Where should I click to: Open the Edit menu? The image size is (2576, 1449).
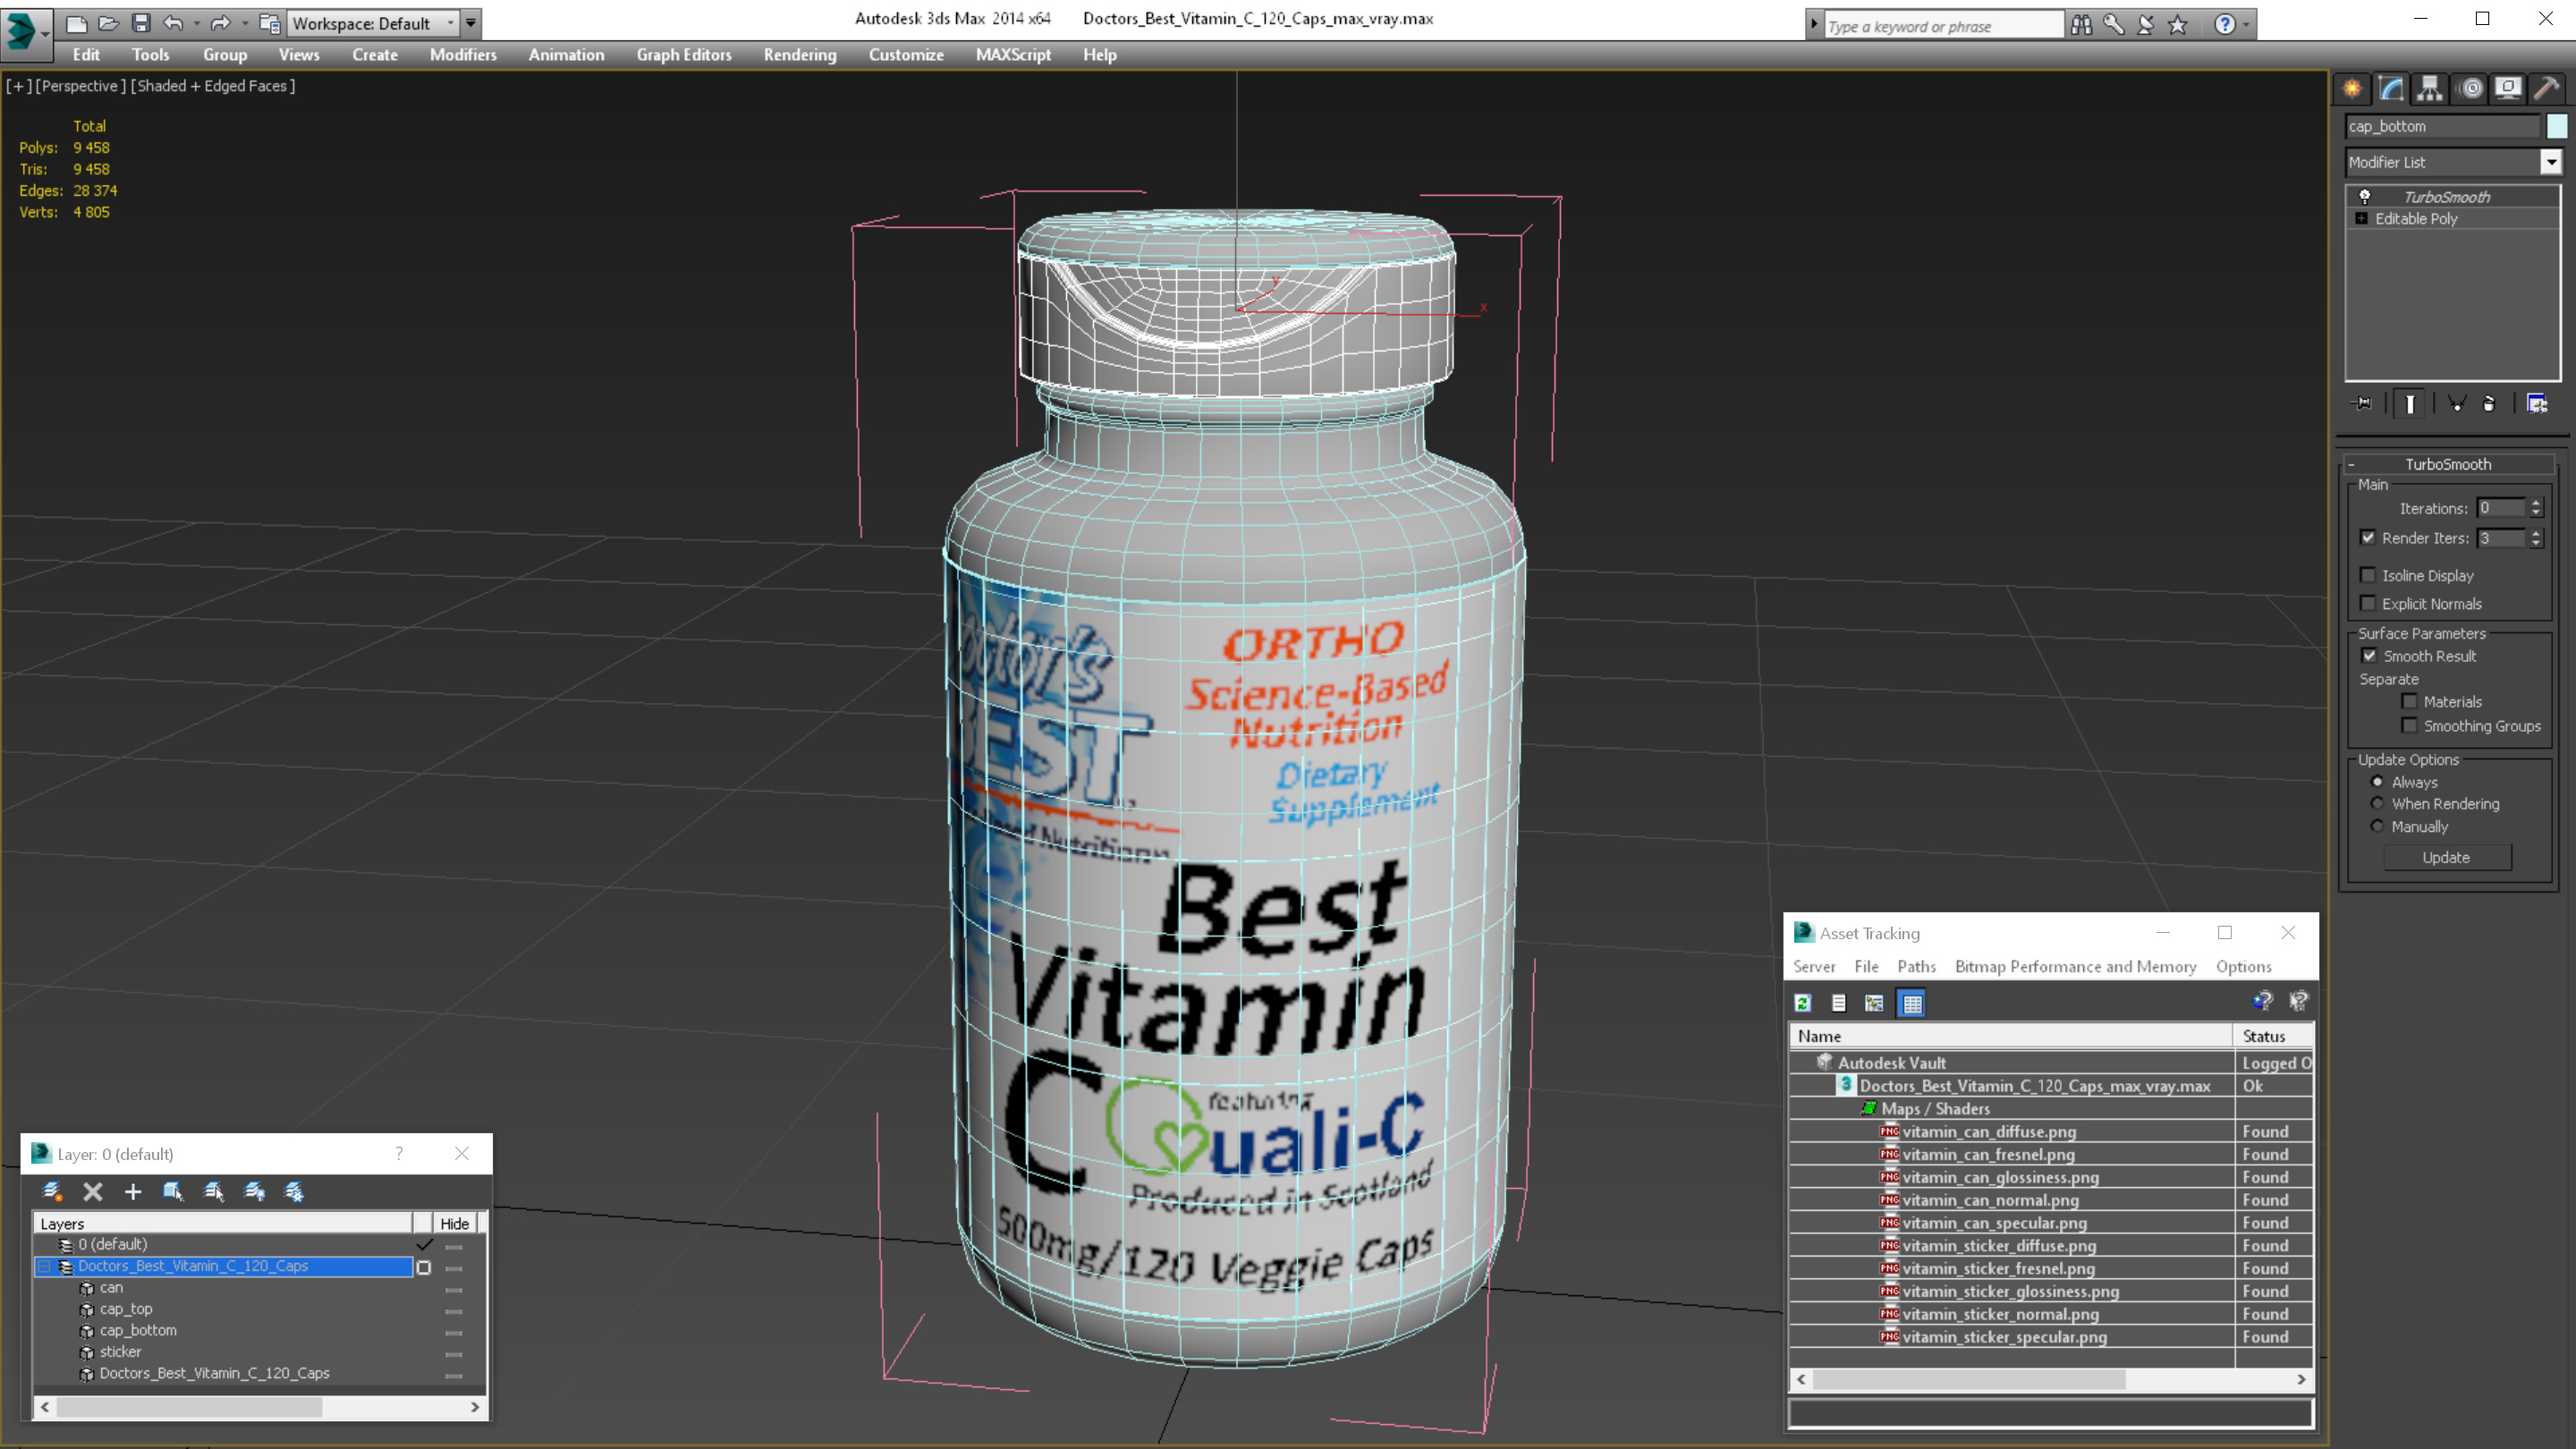tap(86, 55)
